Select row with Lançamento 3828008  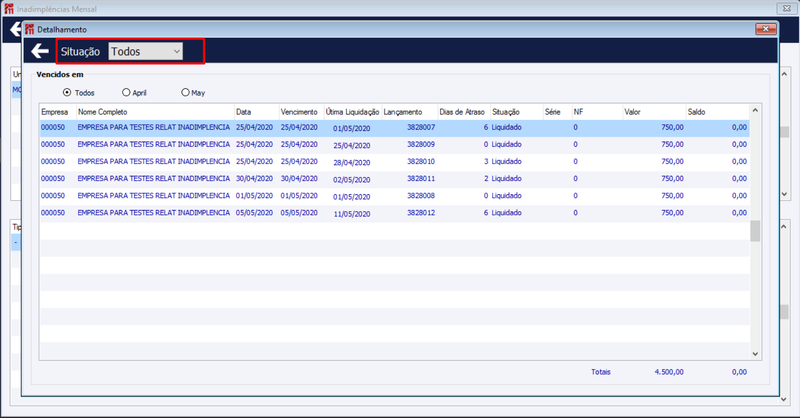pyautogui.click(x=394, y=196)
